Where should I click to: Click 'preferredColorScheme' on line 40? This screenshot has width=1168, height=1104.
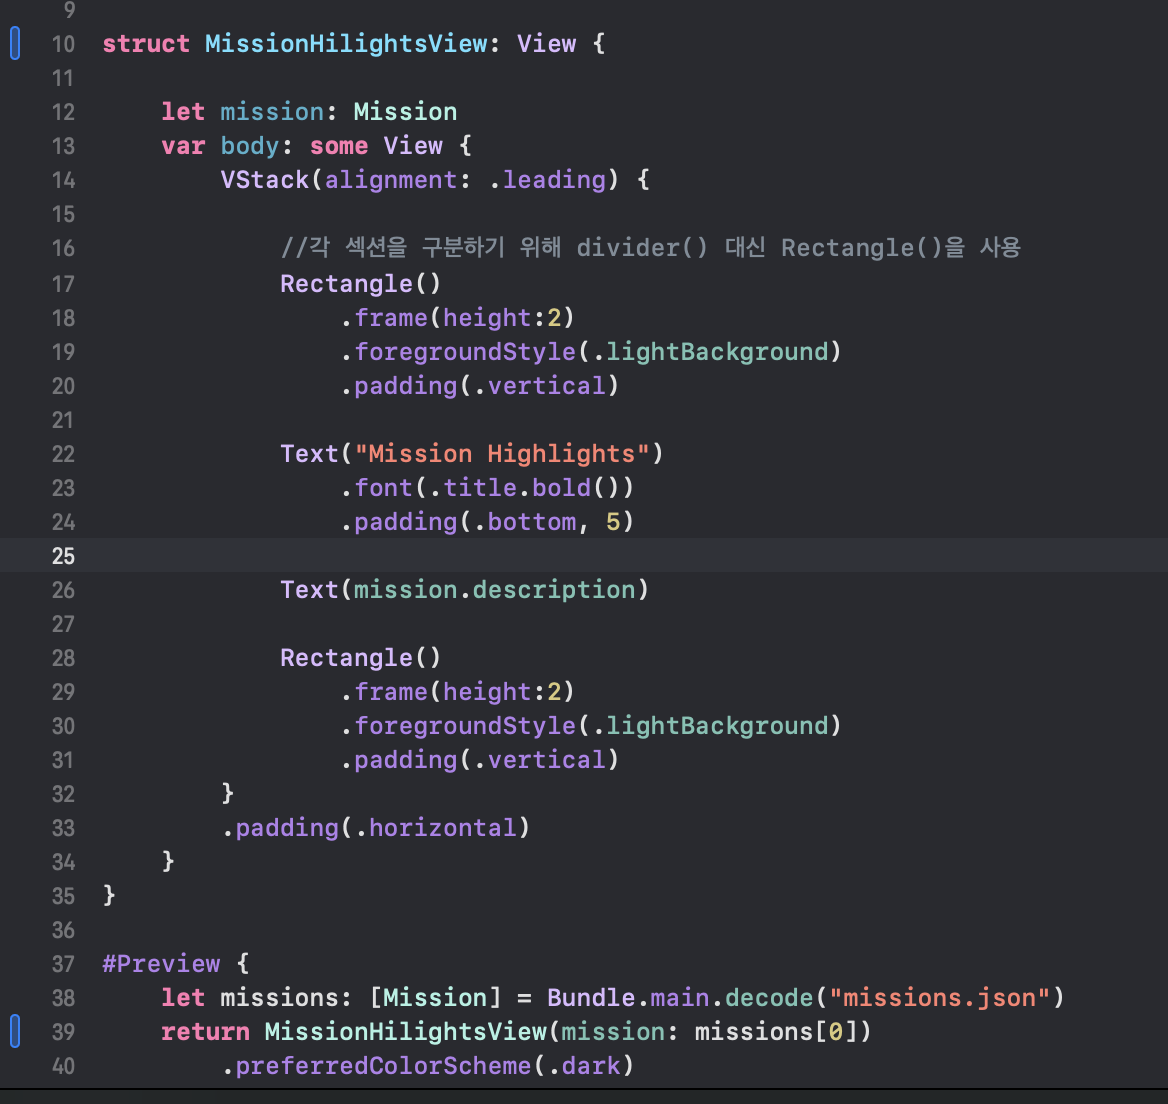pyautogui.click(x=383, y=1066)
